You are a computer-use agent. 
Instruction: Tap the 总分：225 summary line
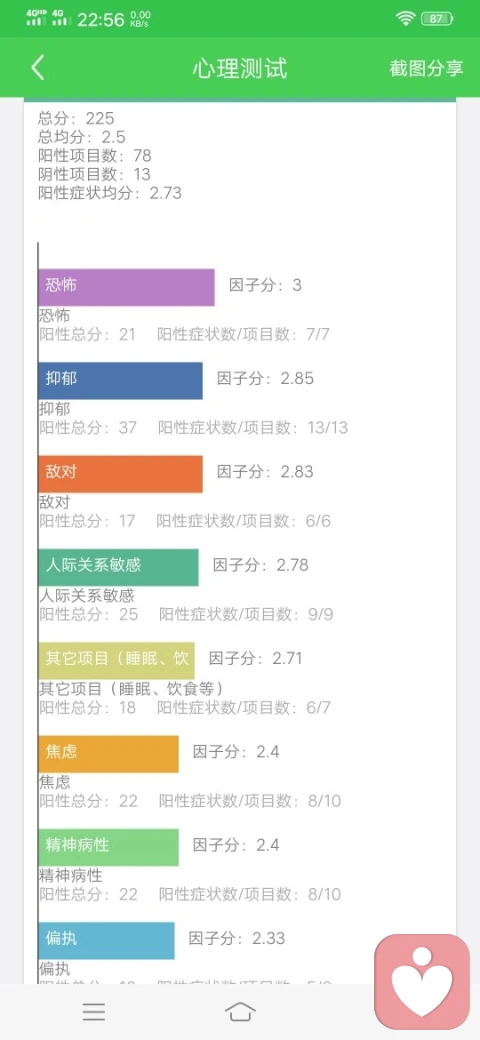[x=76, y=119]
